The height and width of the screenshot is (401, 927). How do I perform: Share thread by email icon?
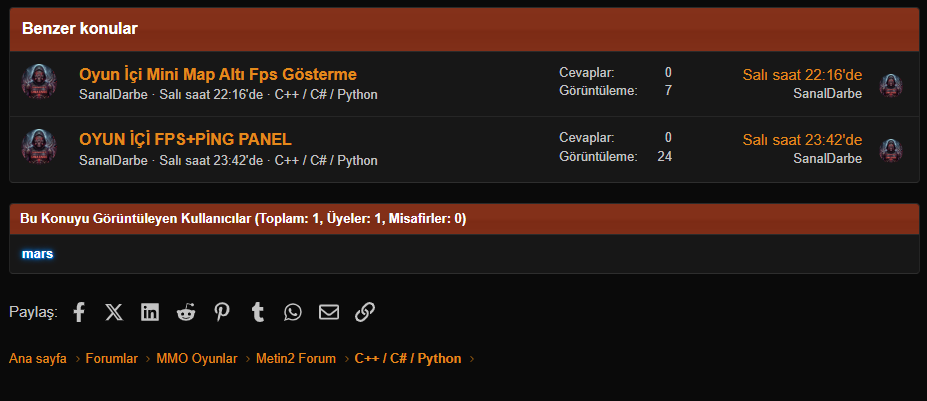pos(328,312)
